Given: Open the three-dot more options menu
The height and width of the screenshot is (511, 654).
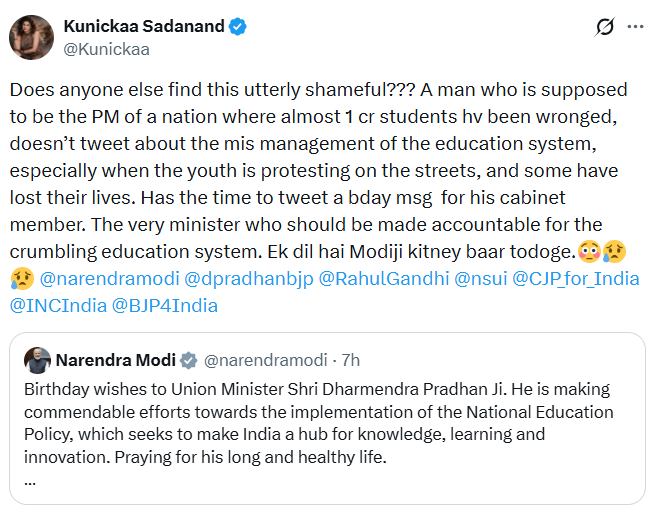Looking at the screenshot, I should click(x=635, y=27).
